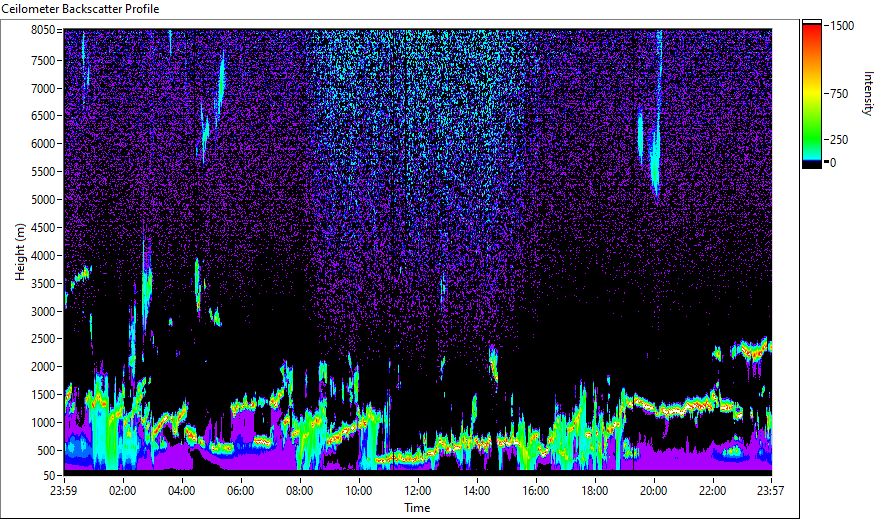Viewport: 878px width, 519px height.
Task: Click the Intensity legend title
Action: pos(868,93)
